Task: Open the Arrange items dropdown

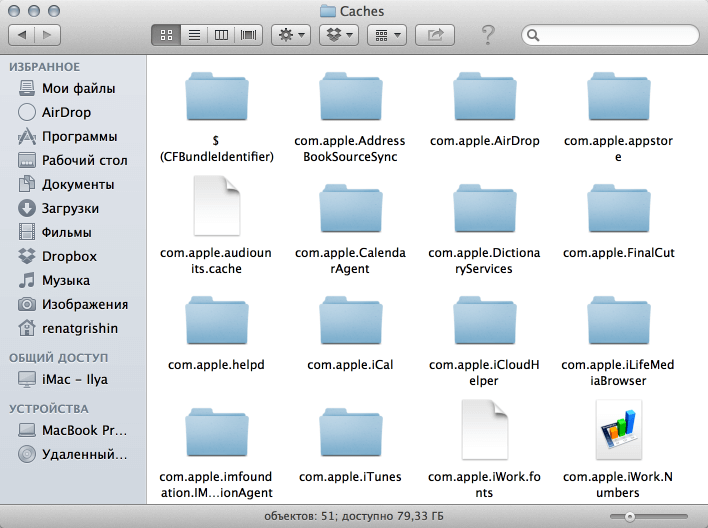Action: point(385,35)
